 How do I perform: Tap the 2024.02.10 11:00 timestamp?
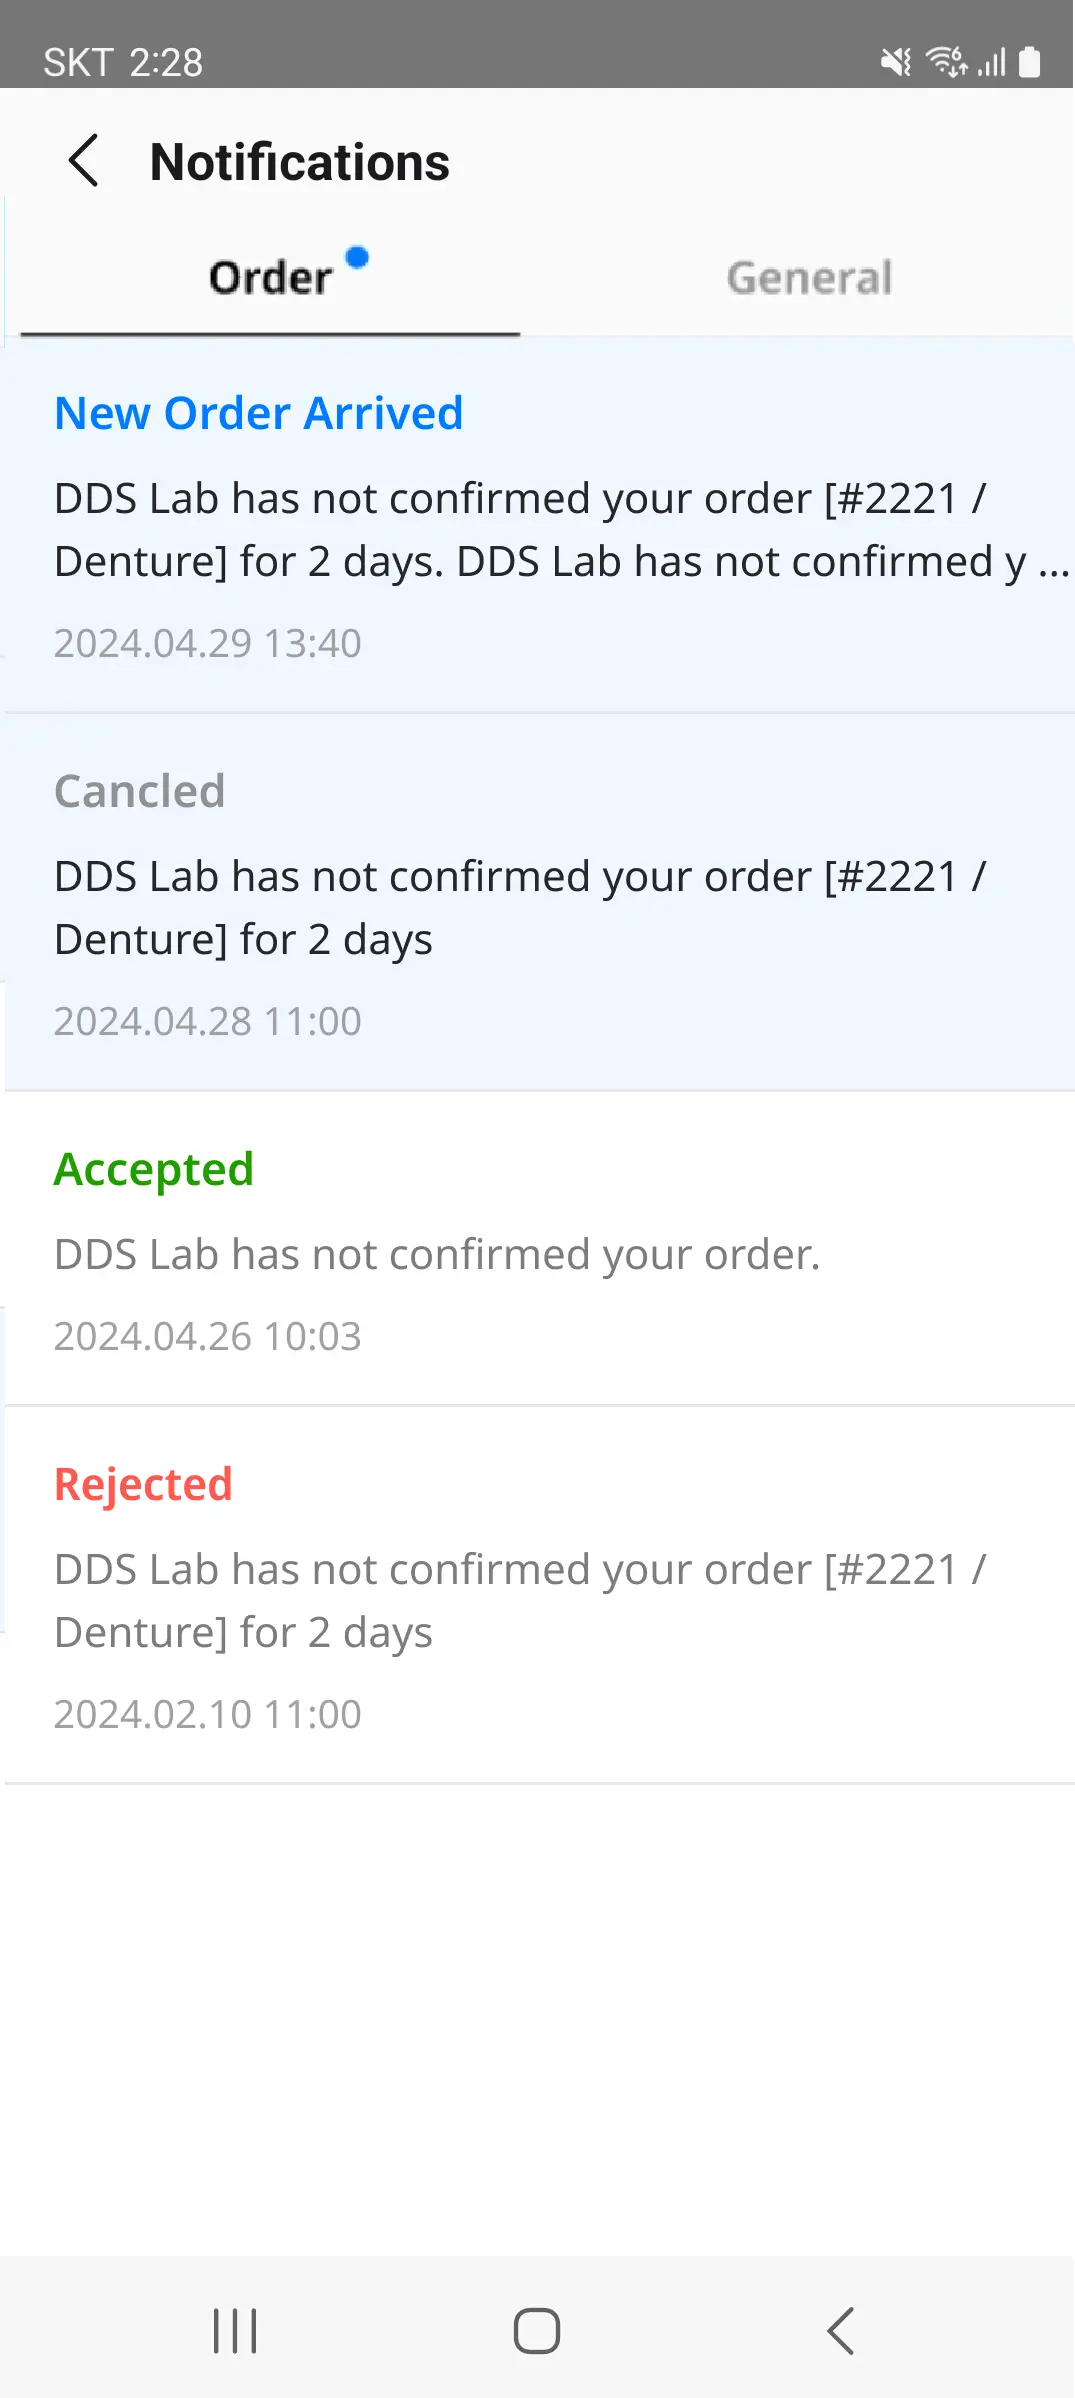click(207, 1714)
